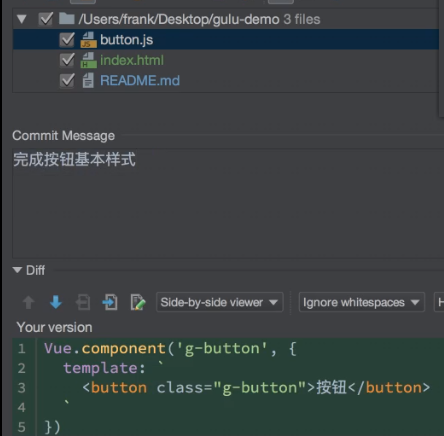Uncheck the button.js checkbox
The width and height of the screenshot is (444, 436).
click(x=67, y=40)
